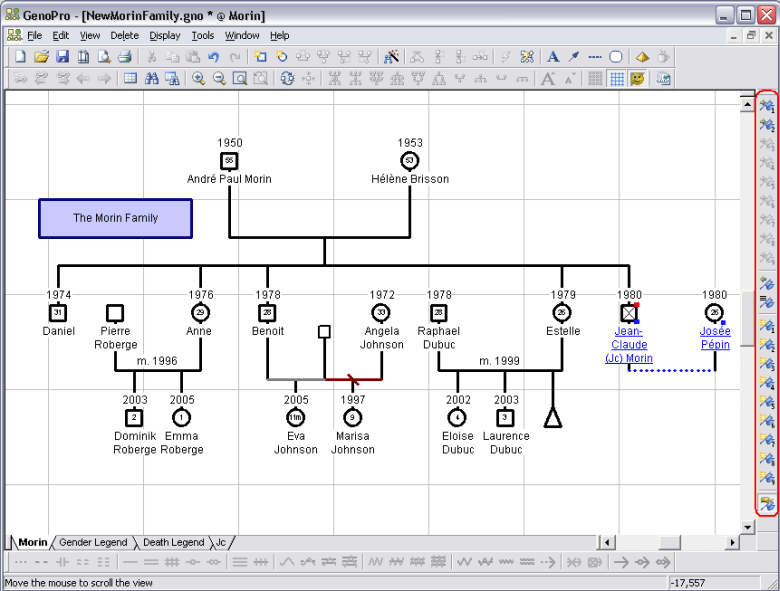Select Hélène Brisson's circle symbol
Image resolution: width=780 pixels, height=591 pixels.
tap(409, 161)
